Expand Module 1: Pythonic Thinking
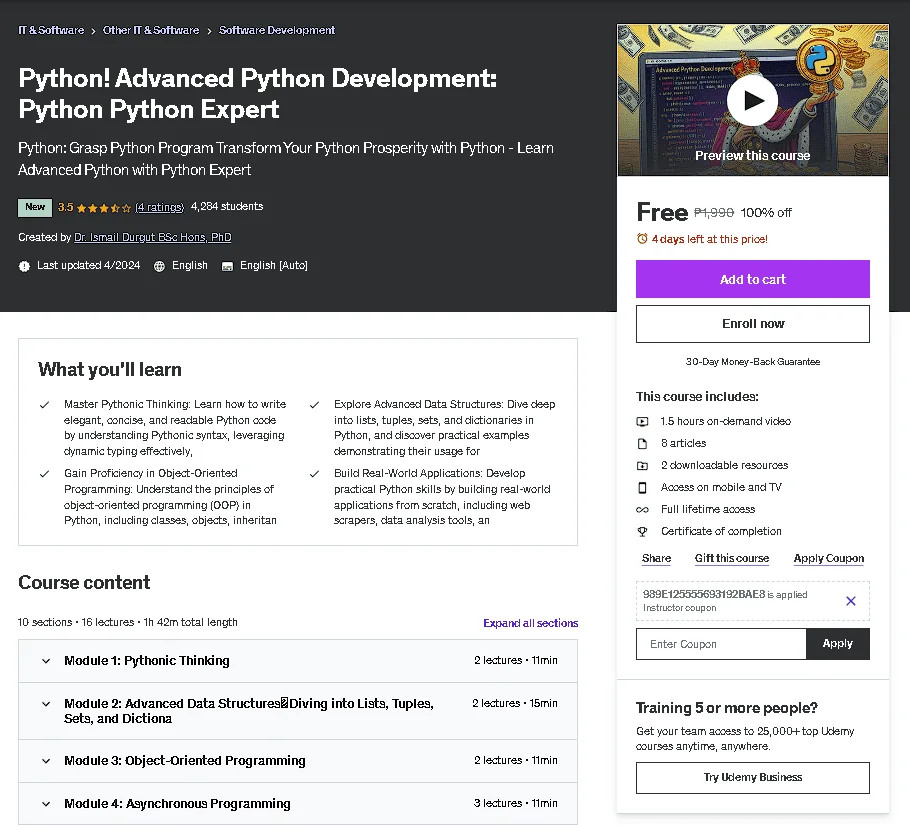This screenshot has height=825, width=910. point(298,661)
